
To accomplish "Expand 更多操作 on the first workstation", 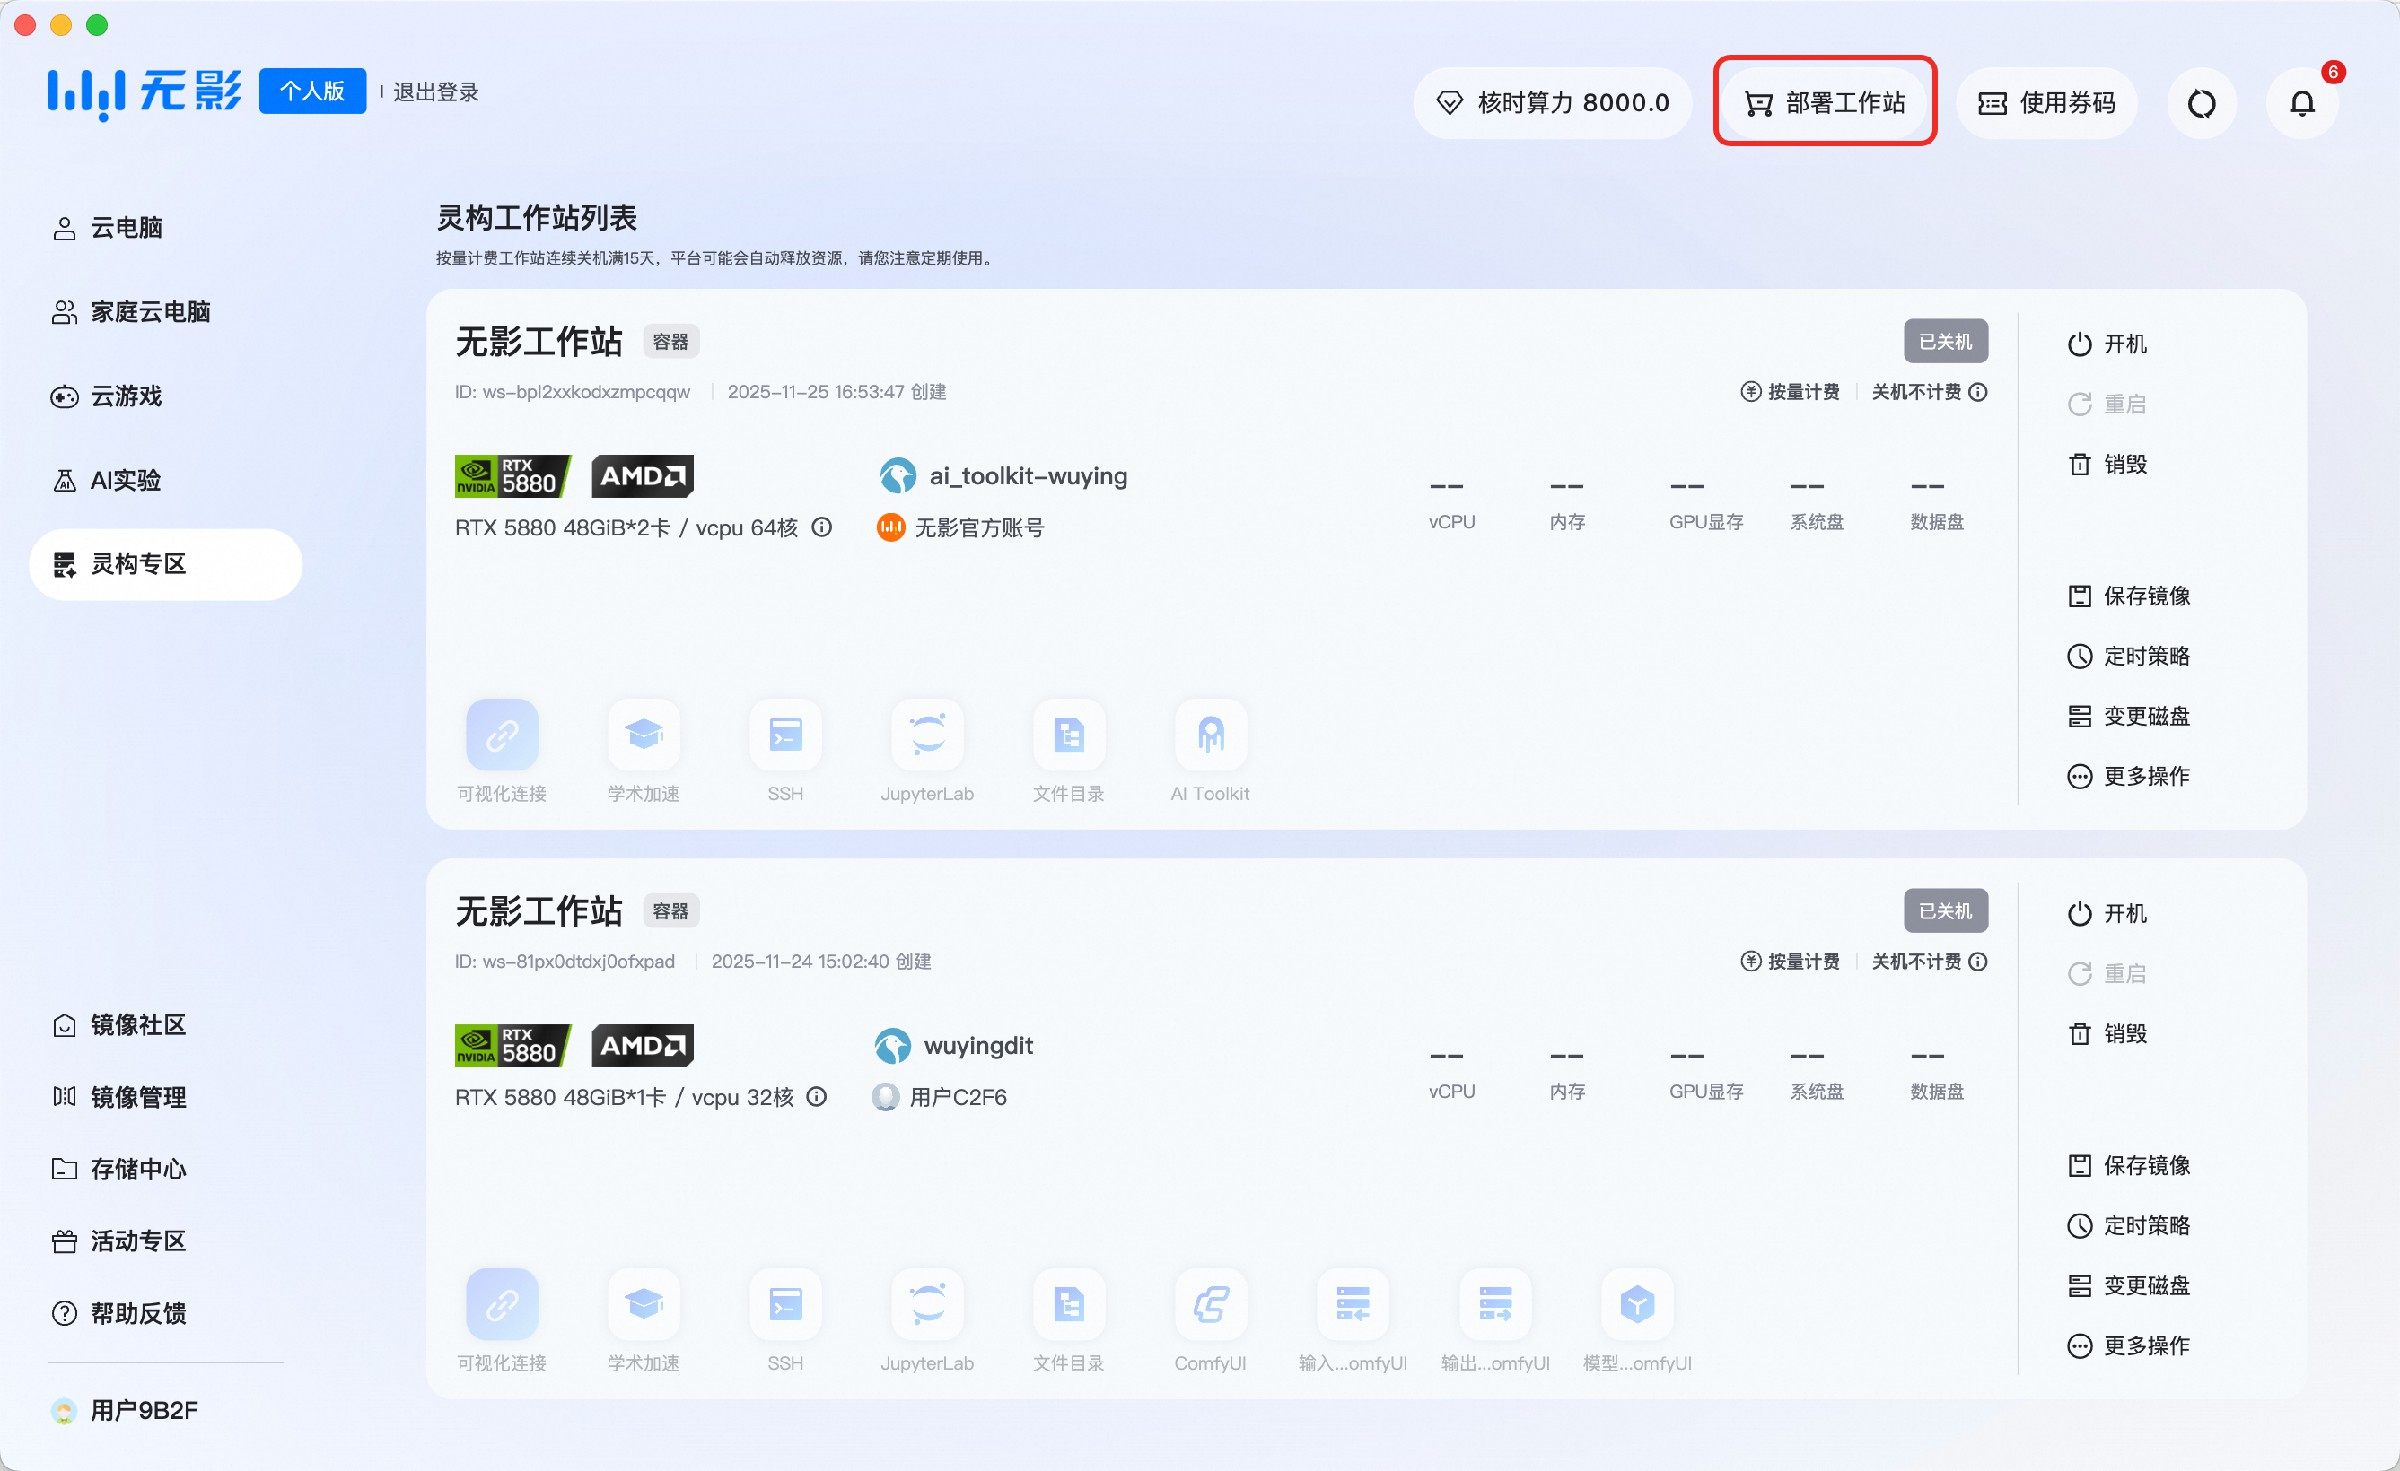I will 2128,776.
